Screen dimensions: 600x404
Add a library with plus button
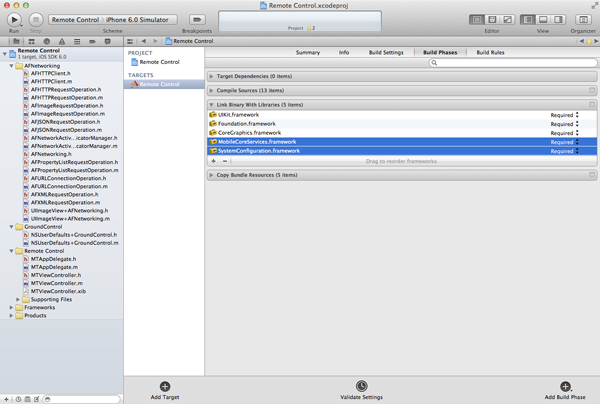214,161
